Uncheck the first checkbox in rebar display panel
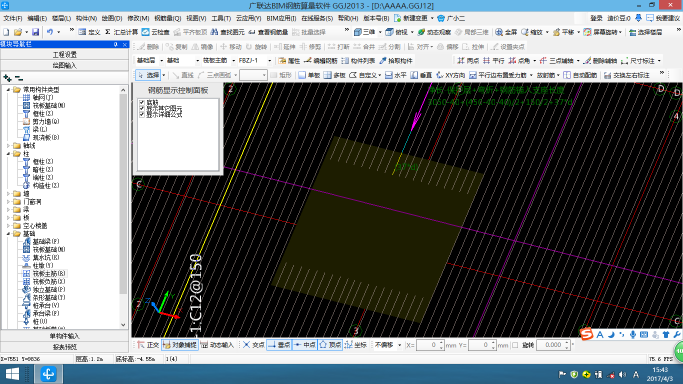 click(x=142, y=103)
